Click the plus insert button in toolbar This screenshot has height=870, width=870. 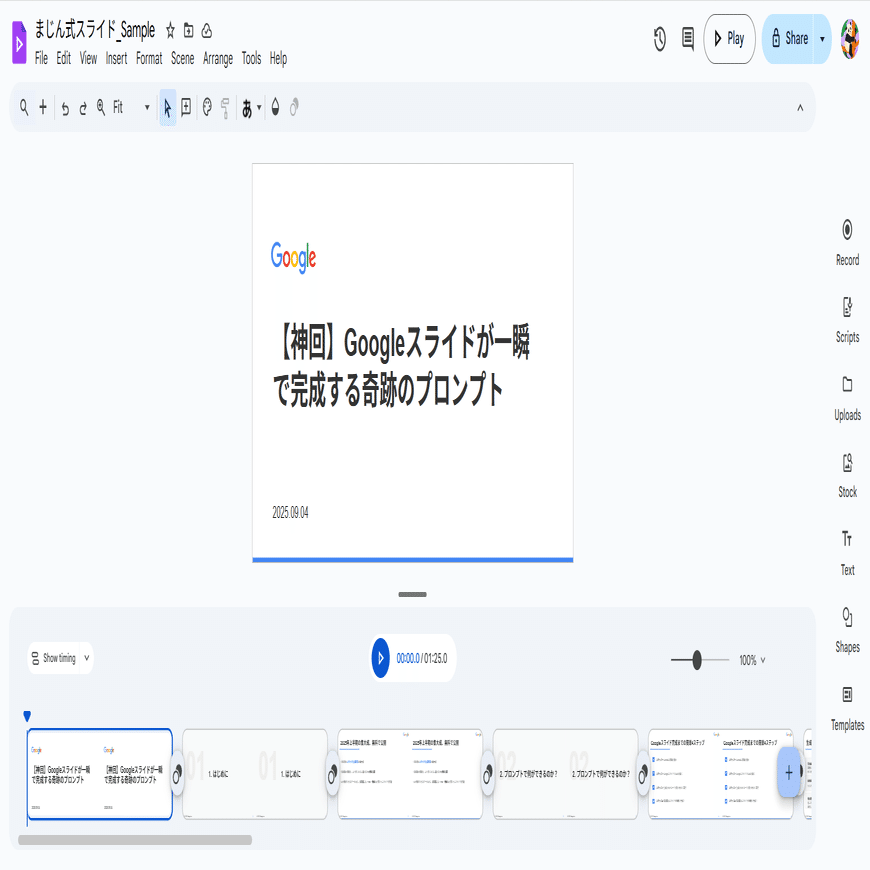click(43, 107)
